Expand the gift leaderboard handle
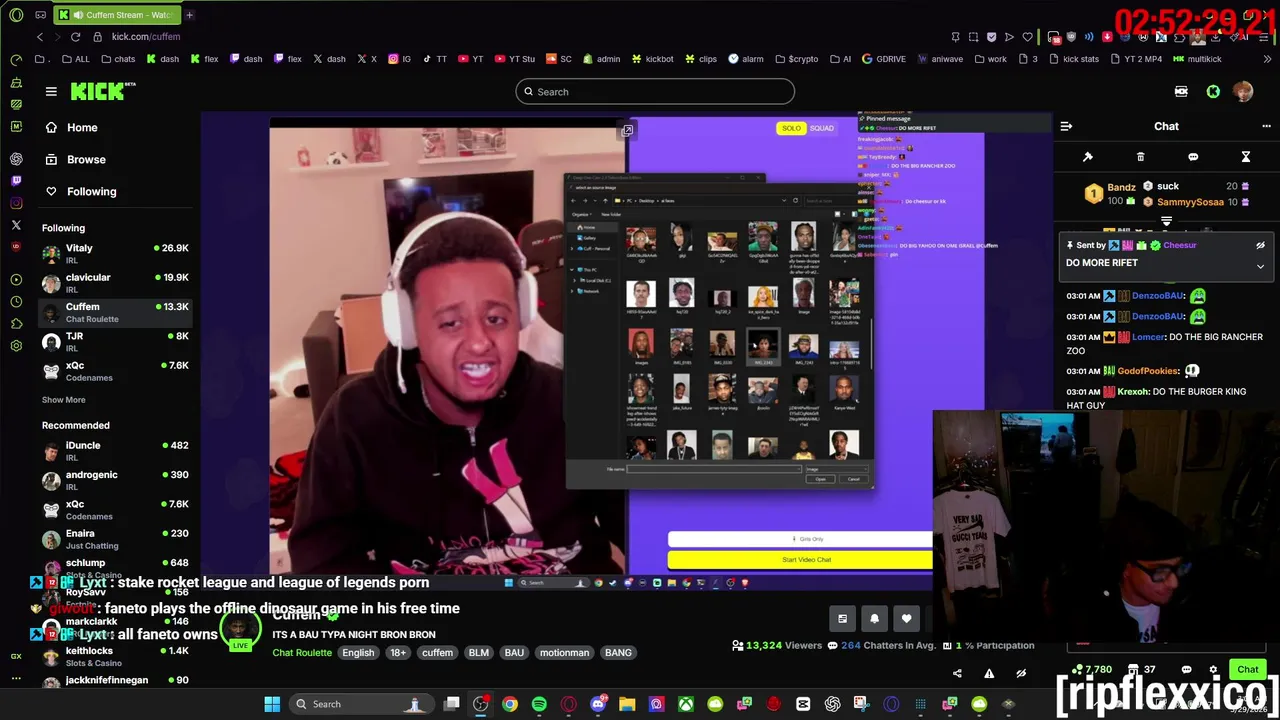 coord(1166,222)
